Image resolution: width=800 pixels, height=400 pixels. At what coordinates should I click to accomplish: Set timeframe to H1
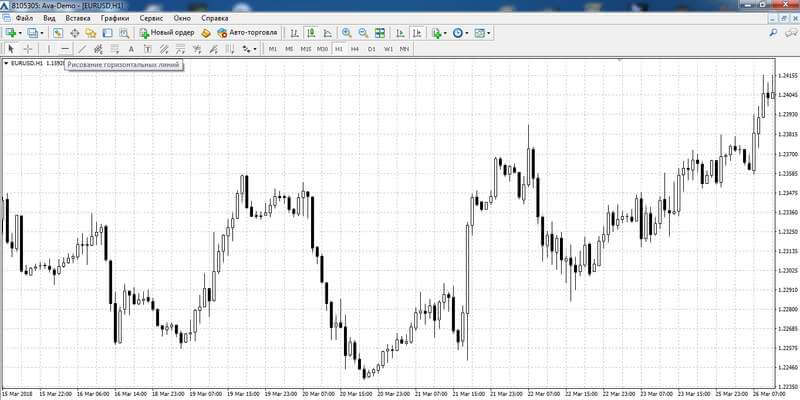pyautogui.click(x=339, y=49)
